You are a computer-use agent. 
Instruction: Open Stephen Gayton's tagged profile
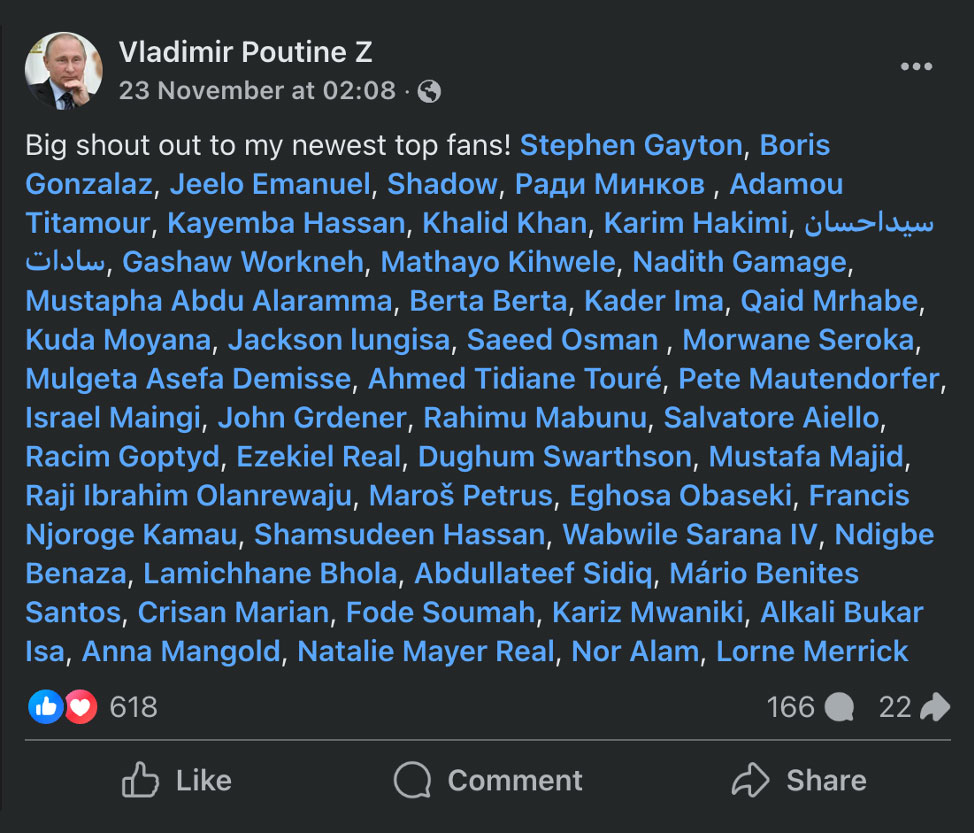[x=631, y=145]
